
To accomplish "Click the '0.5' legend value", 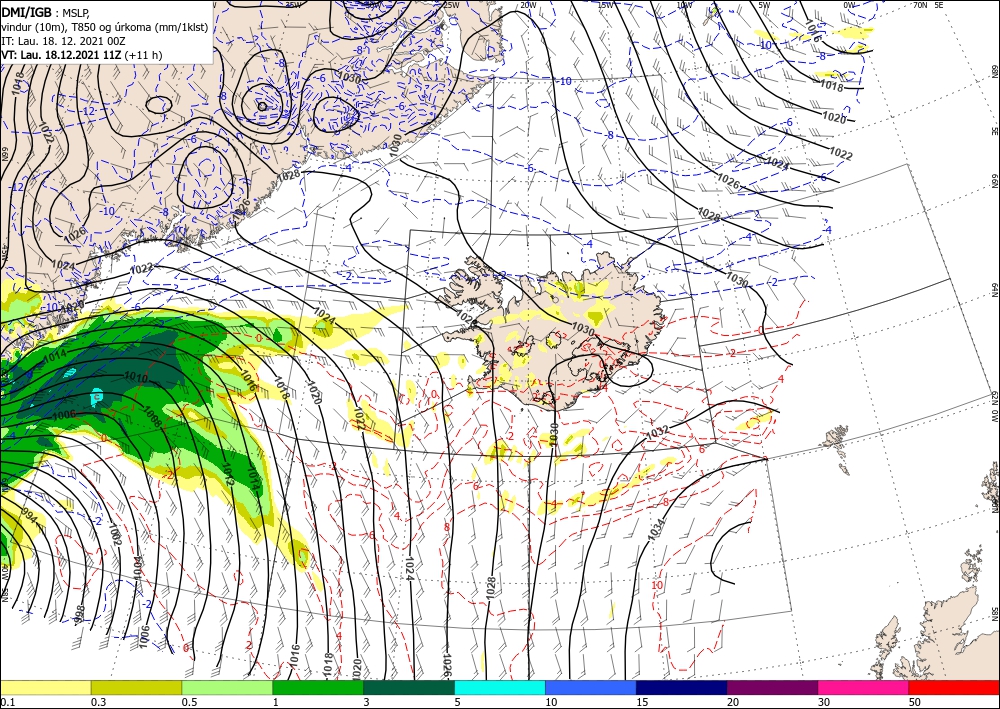I will tap(189, 702).
